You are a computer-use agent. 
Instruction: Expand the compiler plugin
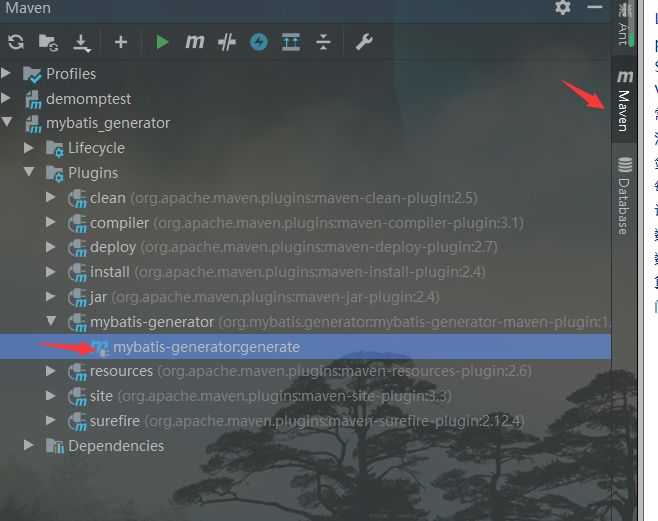(51, 222)
